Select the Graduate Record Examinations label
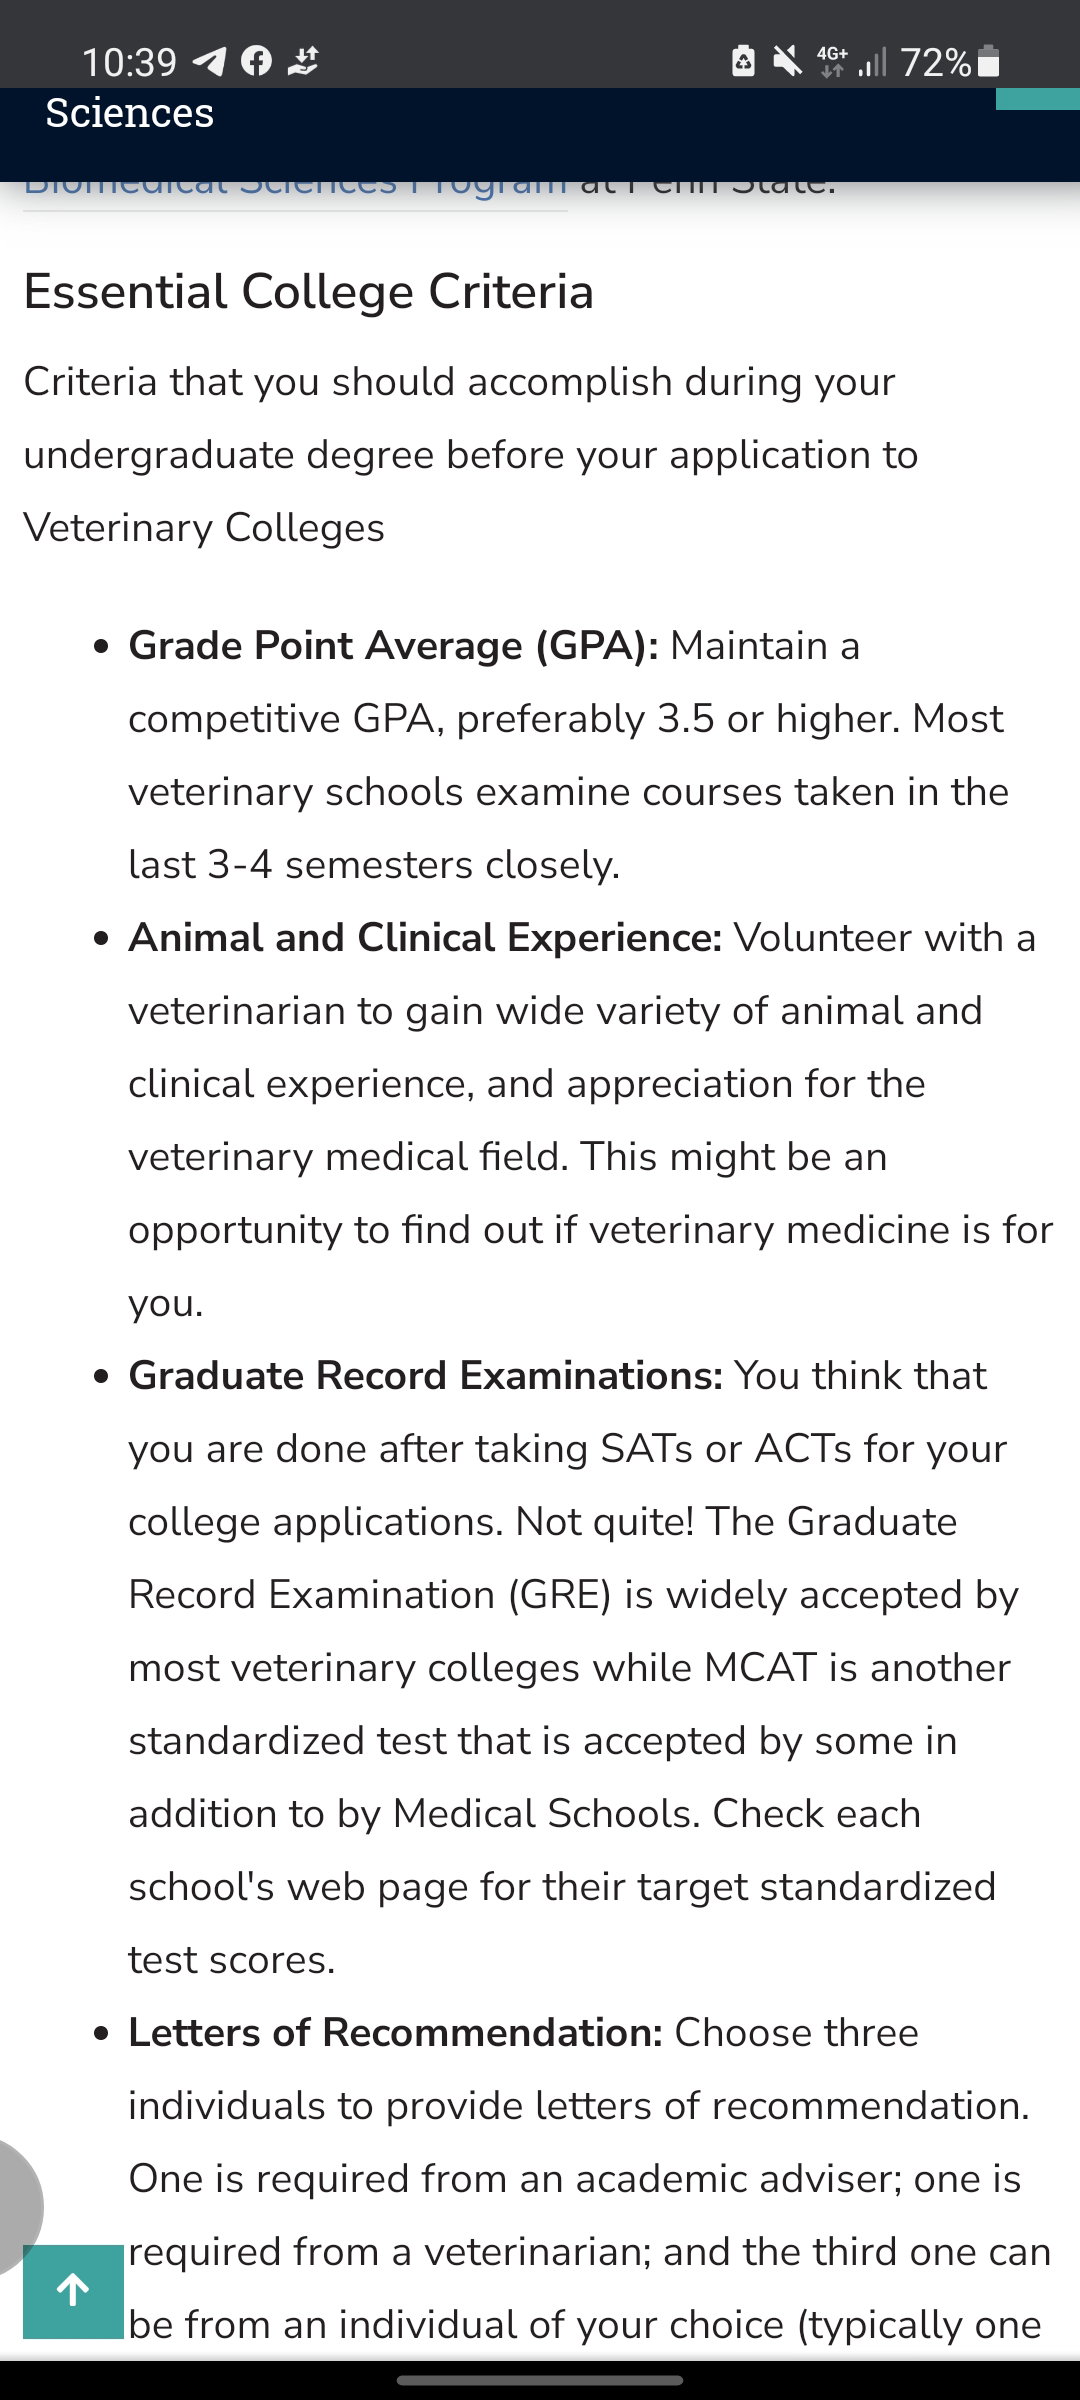This screenshot has width=1080, height=2400. (x=426, y=1376)
